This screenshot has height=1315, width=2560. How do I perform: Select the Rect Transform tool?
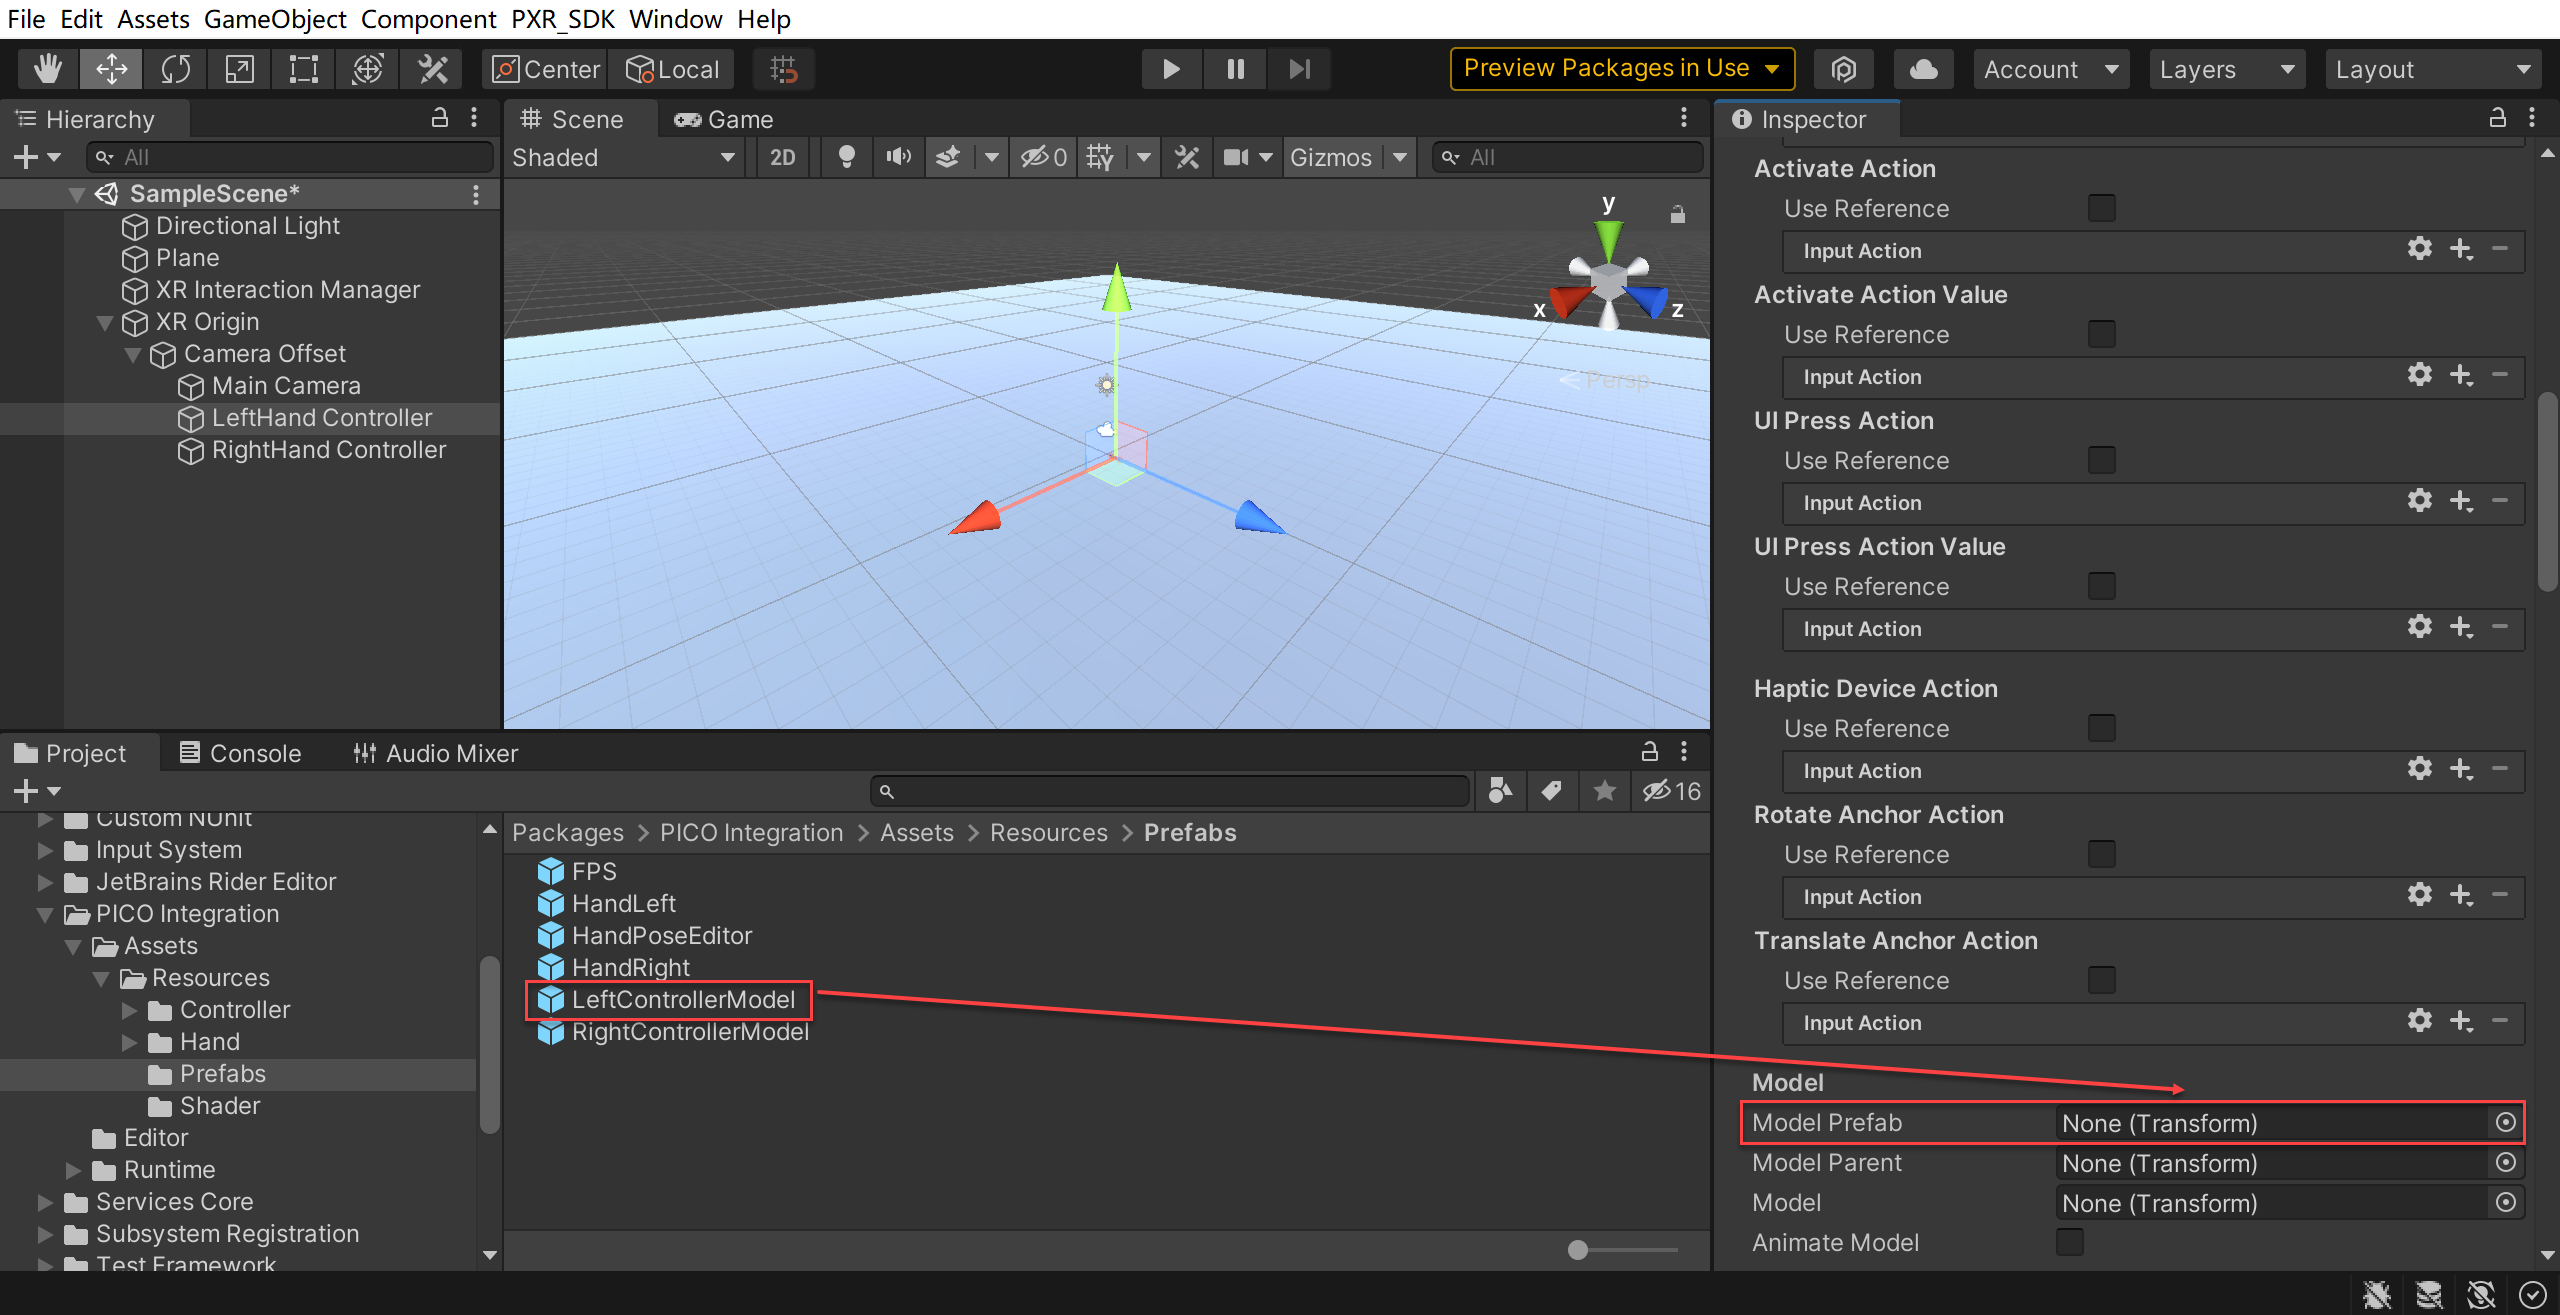[303, 69]
